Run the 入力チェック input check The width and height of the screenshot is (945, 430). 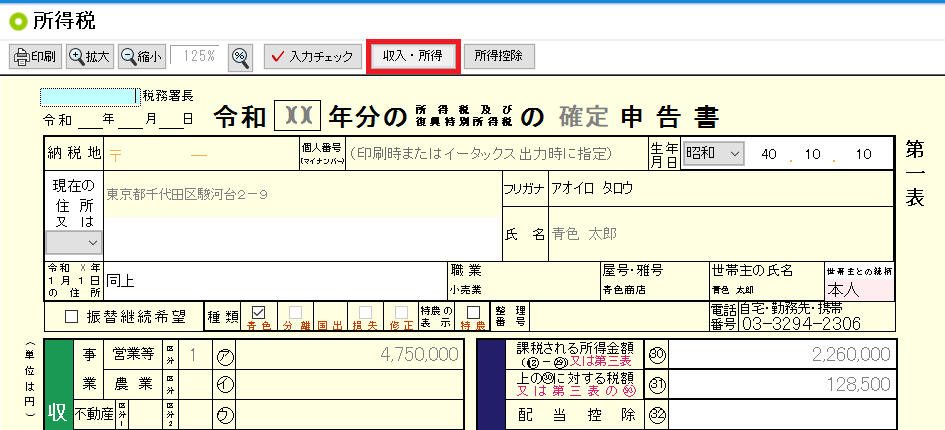click(313, 57)
